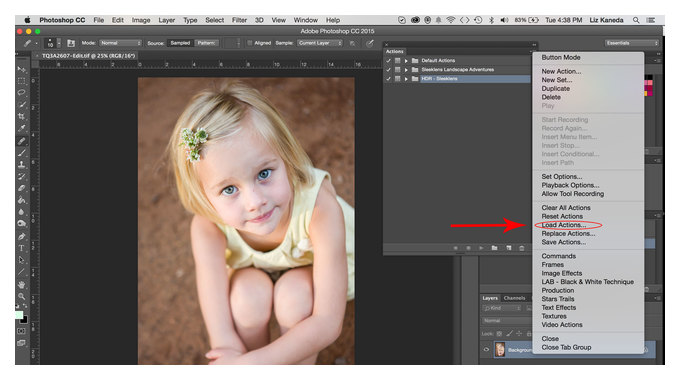Select the Line shape tool
Image resolution: width=680 pixels, height=380 pixels.
(21, 272)
